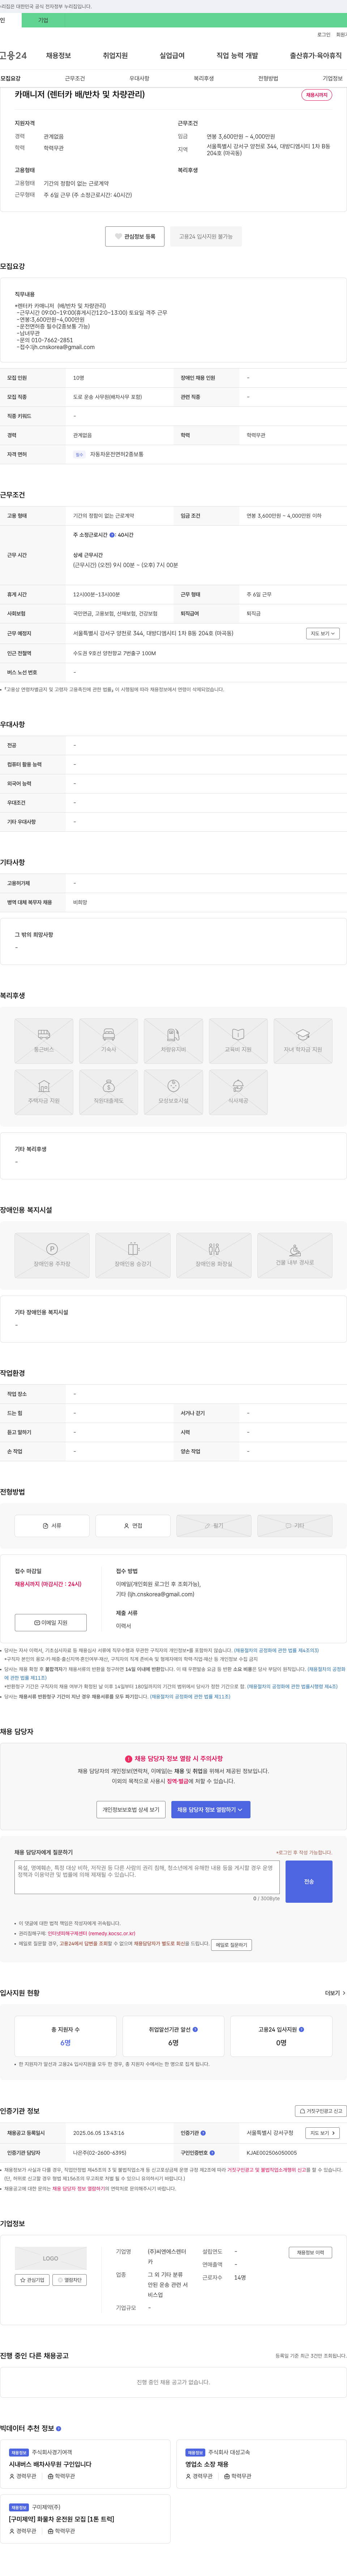This screenshot has height=2576, width=347.
Task: Click the 면접 screening method box
Action: (x=133, y=1525)
